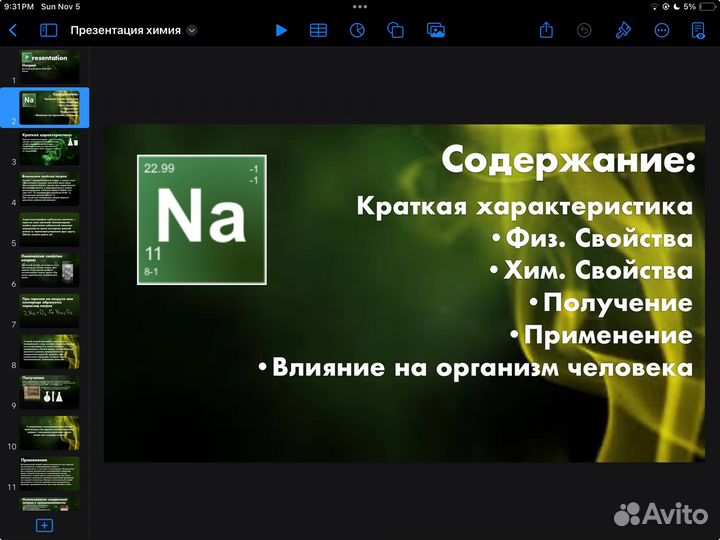Viewport: 720px width, 540px height.
Task: Select slide 8 thumbnail
Action: coord(50,351)
